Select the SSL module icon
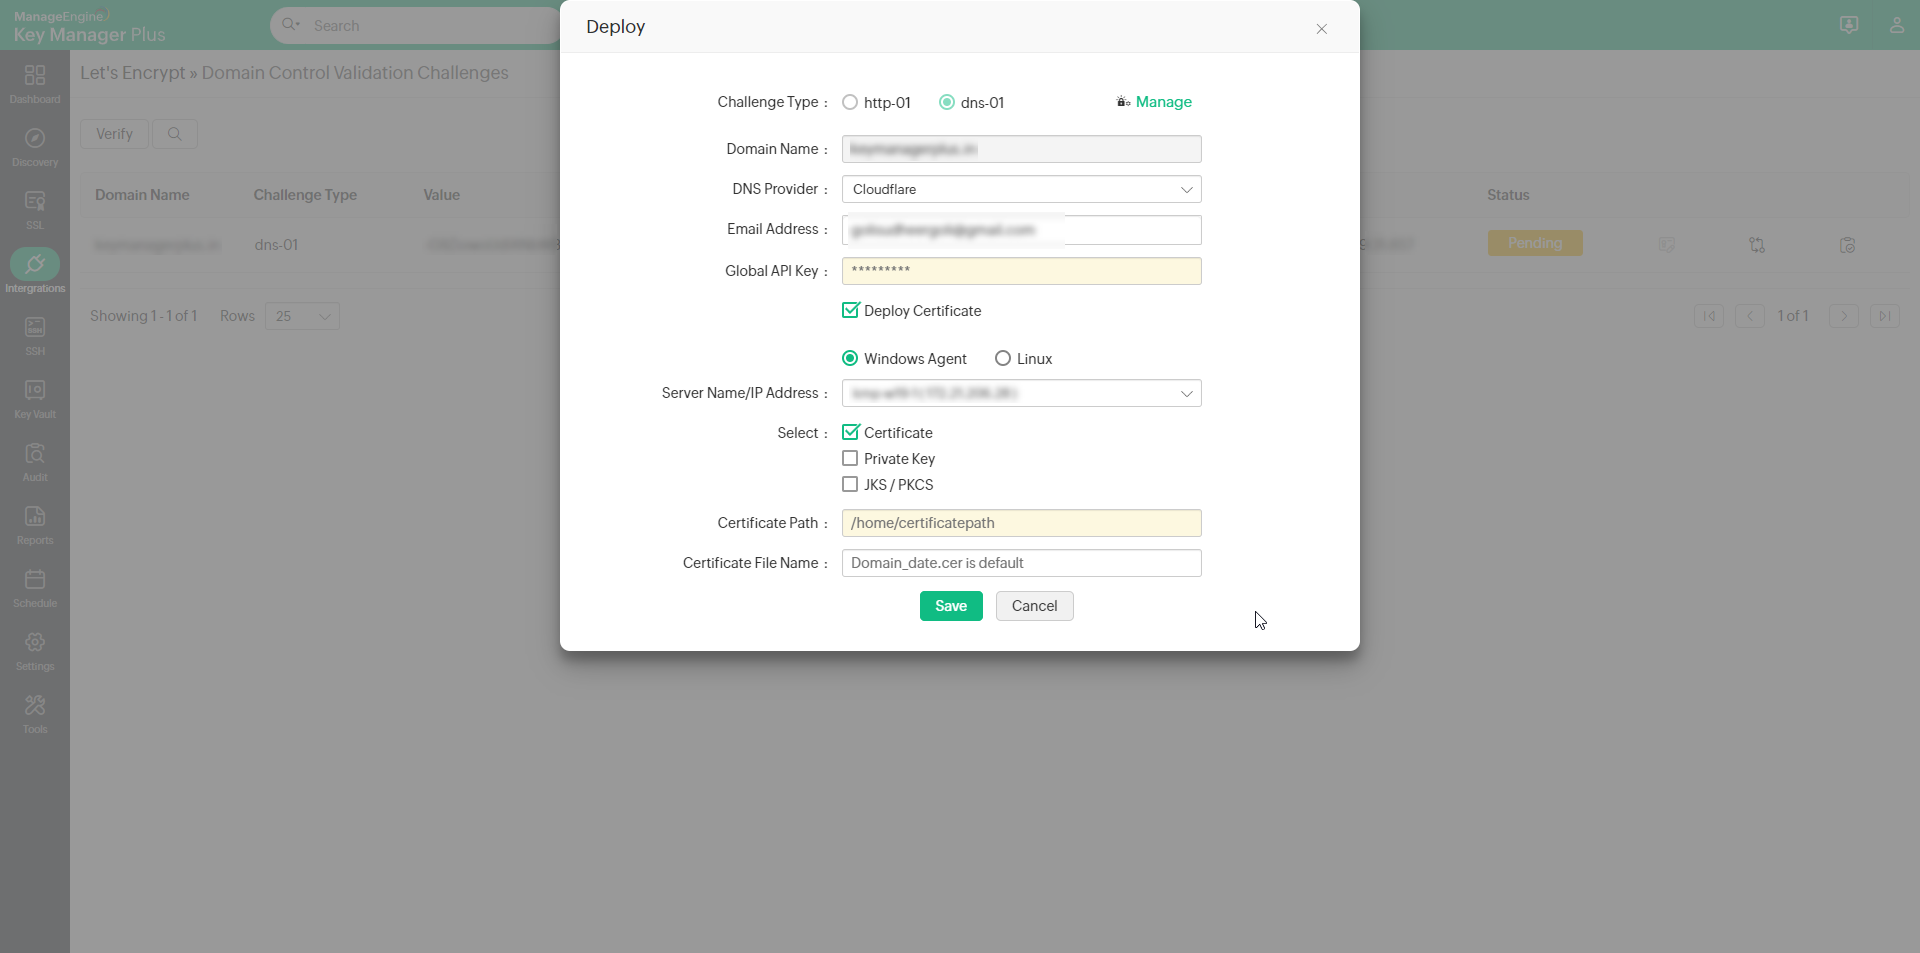The width and height of the screenshot is (1920, 953). tap(35, 208)
